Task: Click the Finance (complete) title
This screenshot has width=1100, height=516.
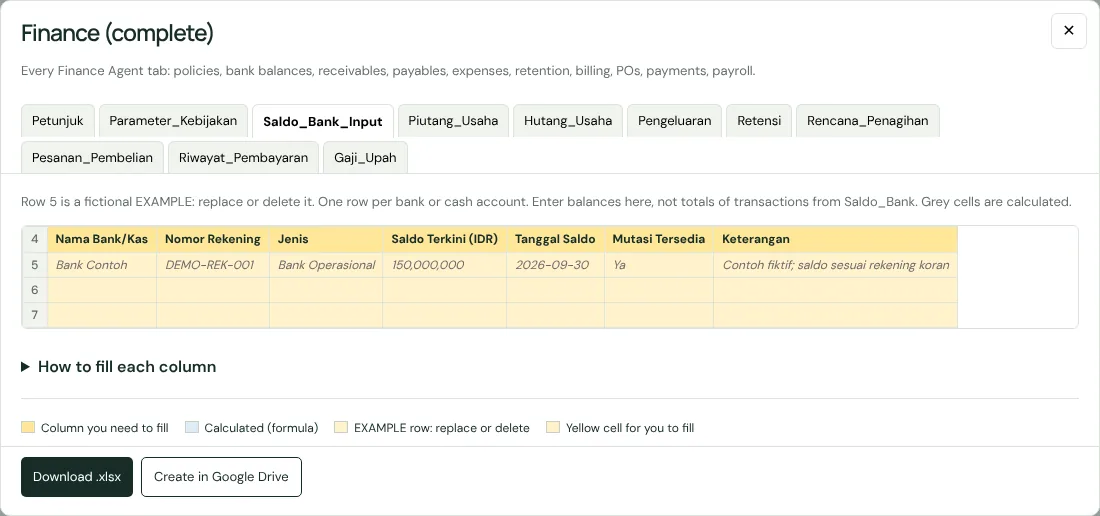Action: click(x=117, y=33)
